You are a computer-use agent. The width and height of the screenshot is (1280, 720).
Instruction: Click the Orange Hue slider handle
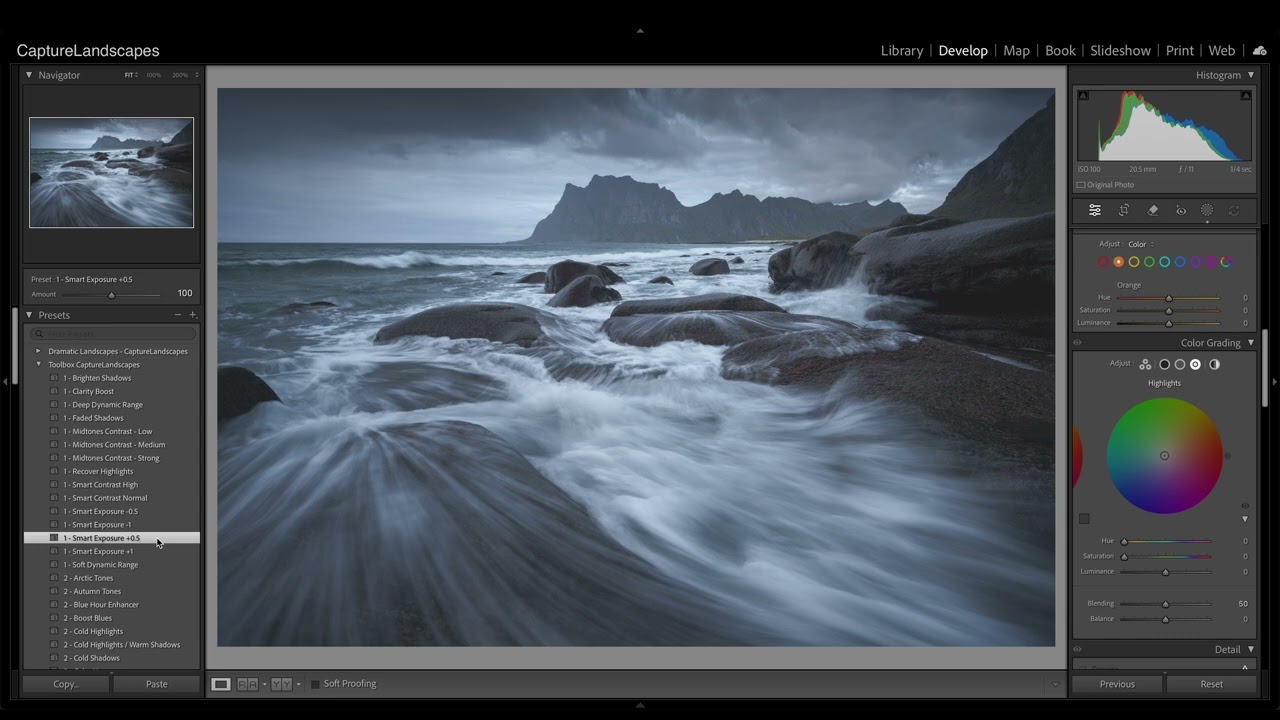point(1168,298)
